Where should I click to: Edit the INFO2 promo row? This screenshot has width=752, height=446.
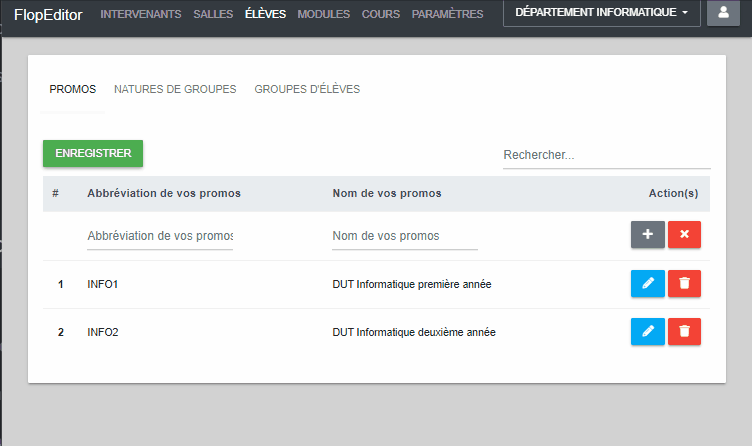click(x=647, y=331)
